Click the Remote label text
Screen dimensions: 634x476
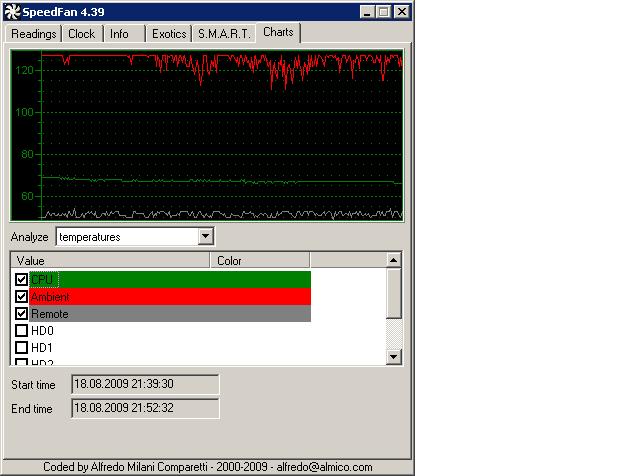point(50,314)
